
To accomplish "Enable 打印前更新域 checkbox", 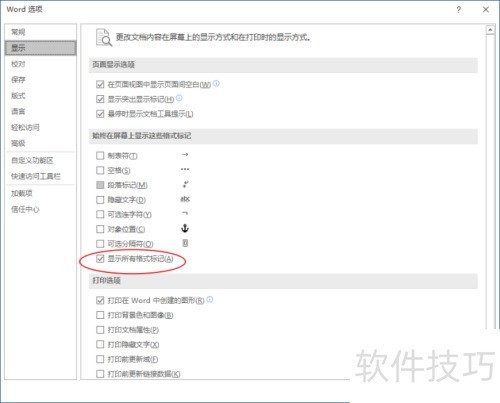I will 100,359.
